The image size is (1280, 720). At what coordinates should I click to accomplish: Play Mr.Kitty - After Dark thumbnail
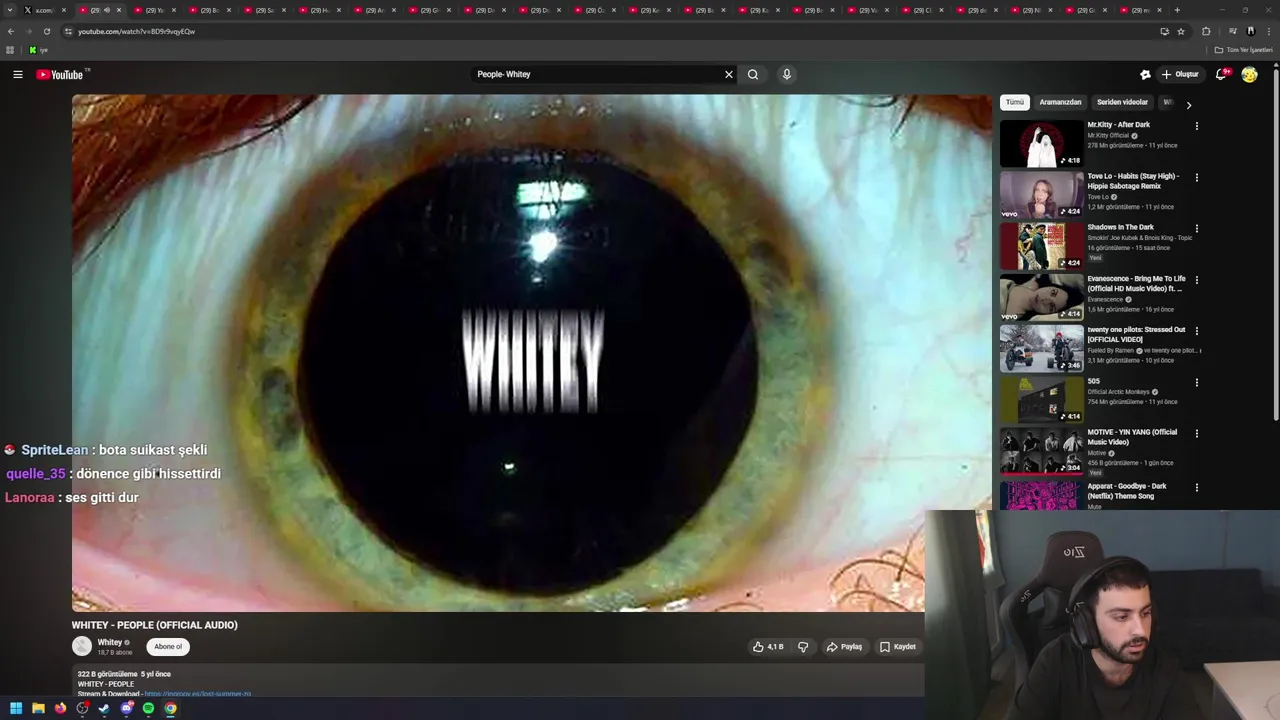click(x=1042, y=144)
